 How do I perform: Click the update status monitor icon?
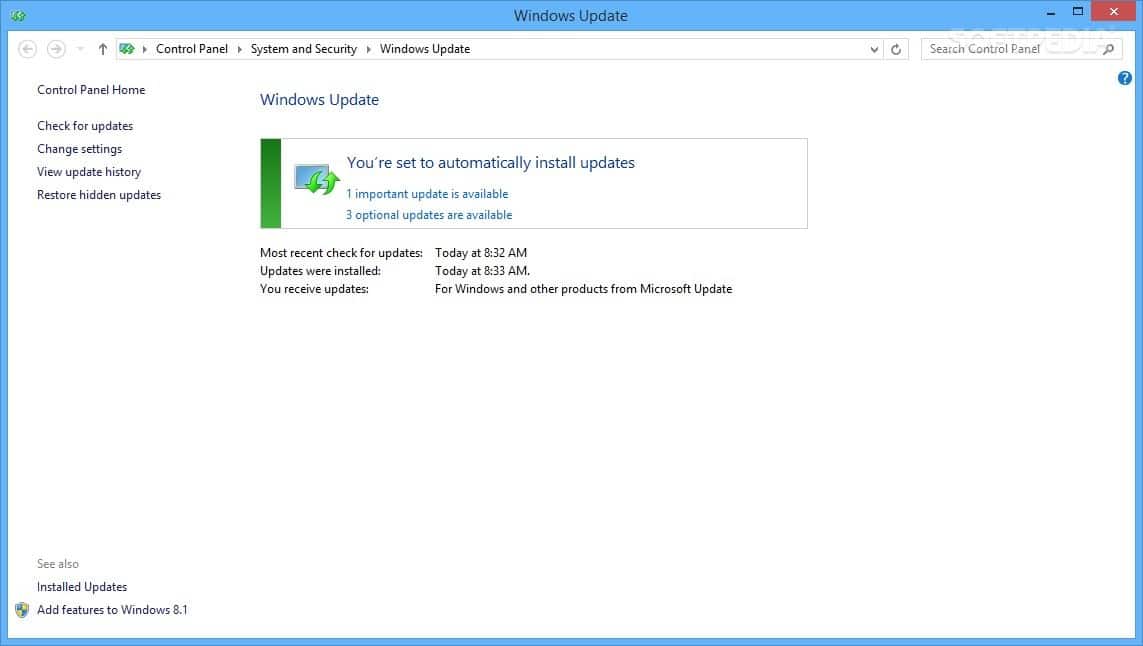coord(316,179)
